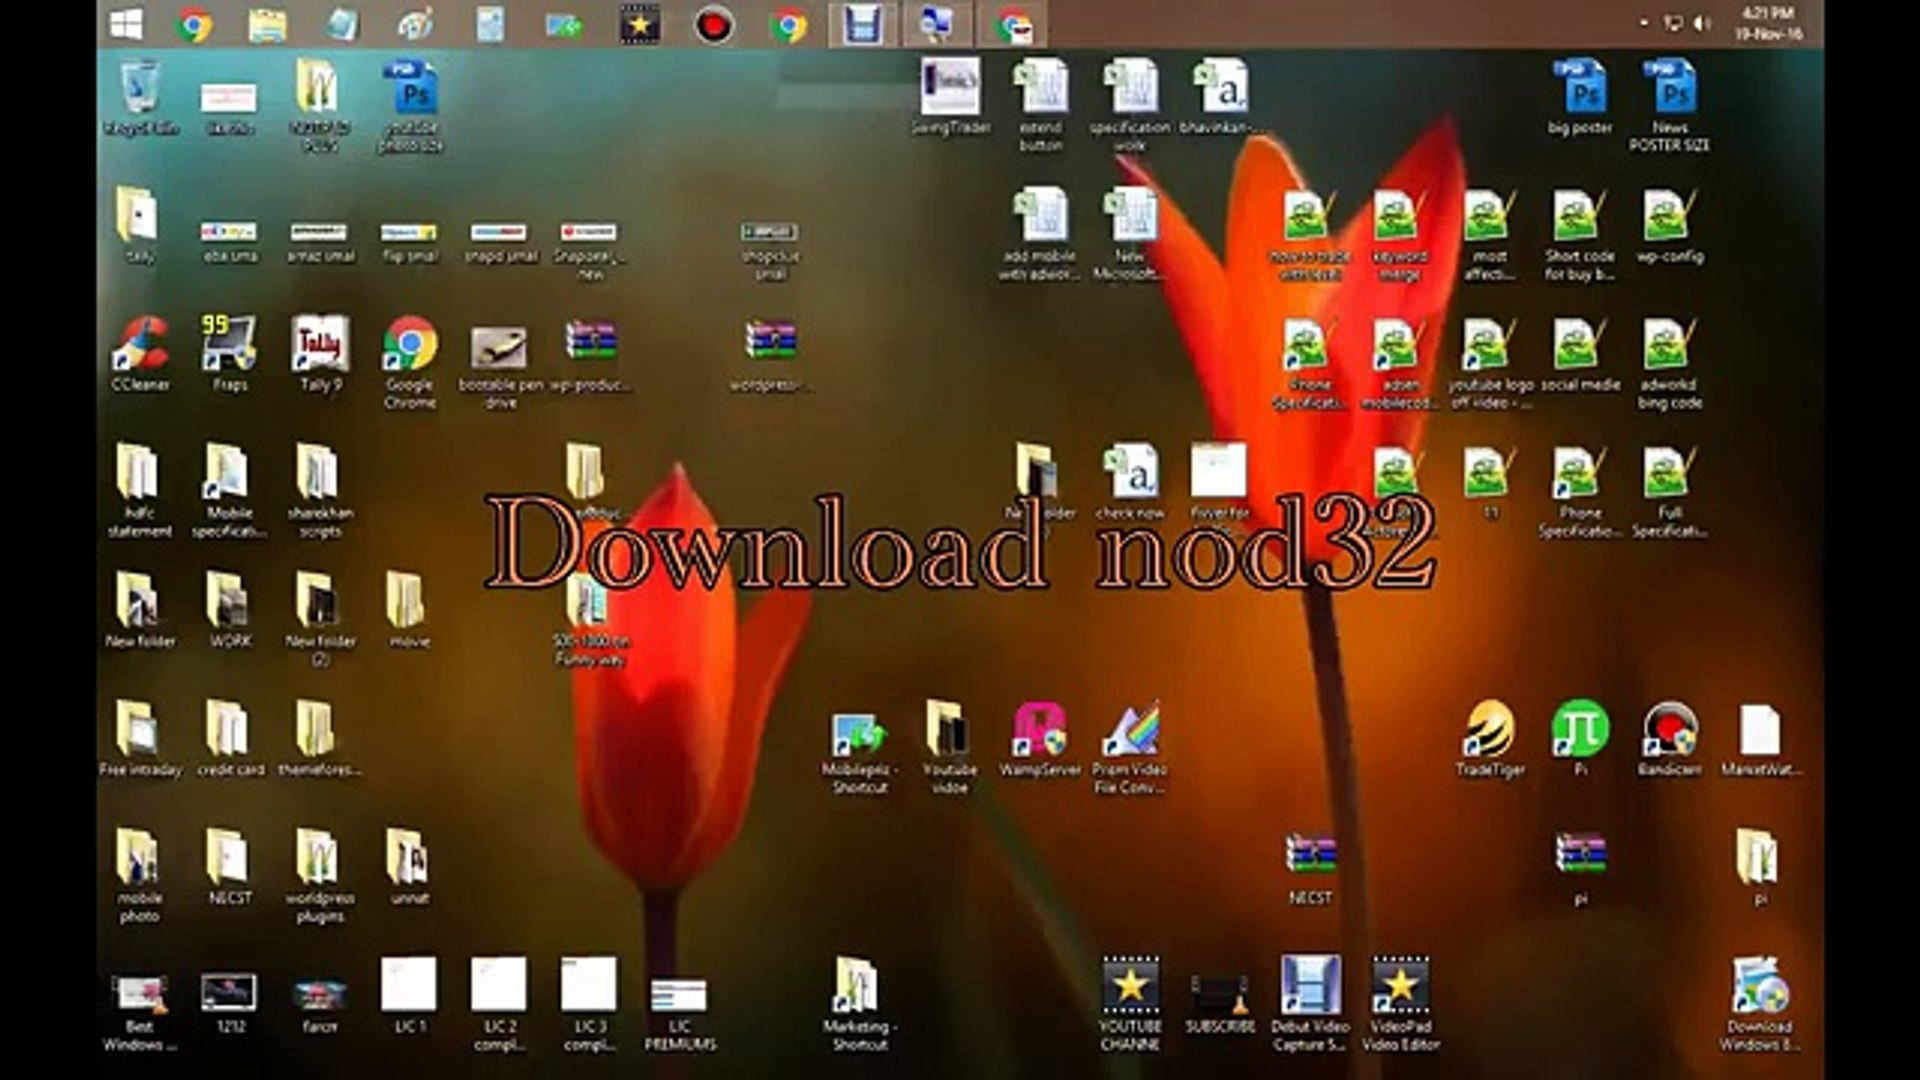1920x1080 pixels.
Task: Click the red record icon in taskbar
Action: point(713,25)
